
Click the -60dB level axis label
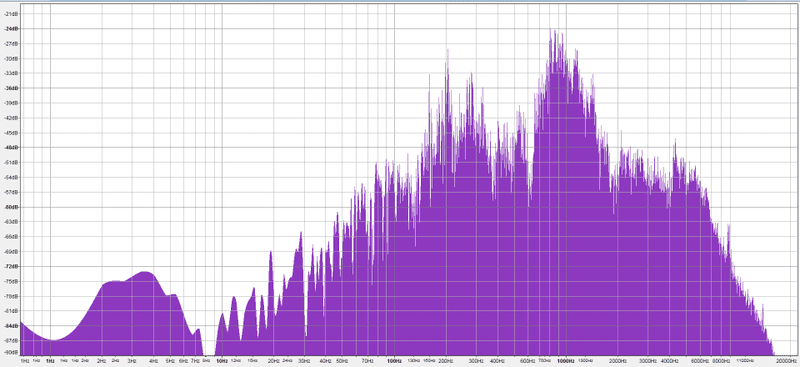click(x=10, y=207)
